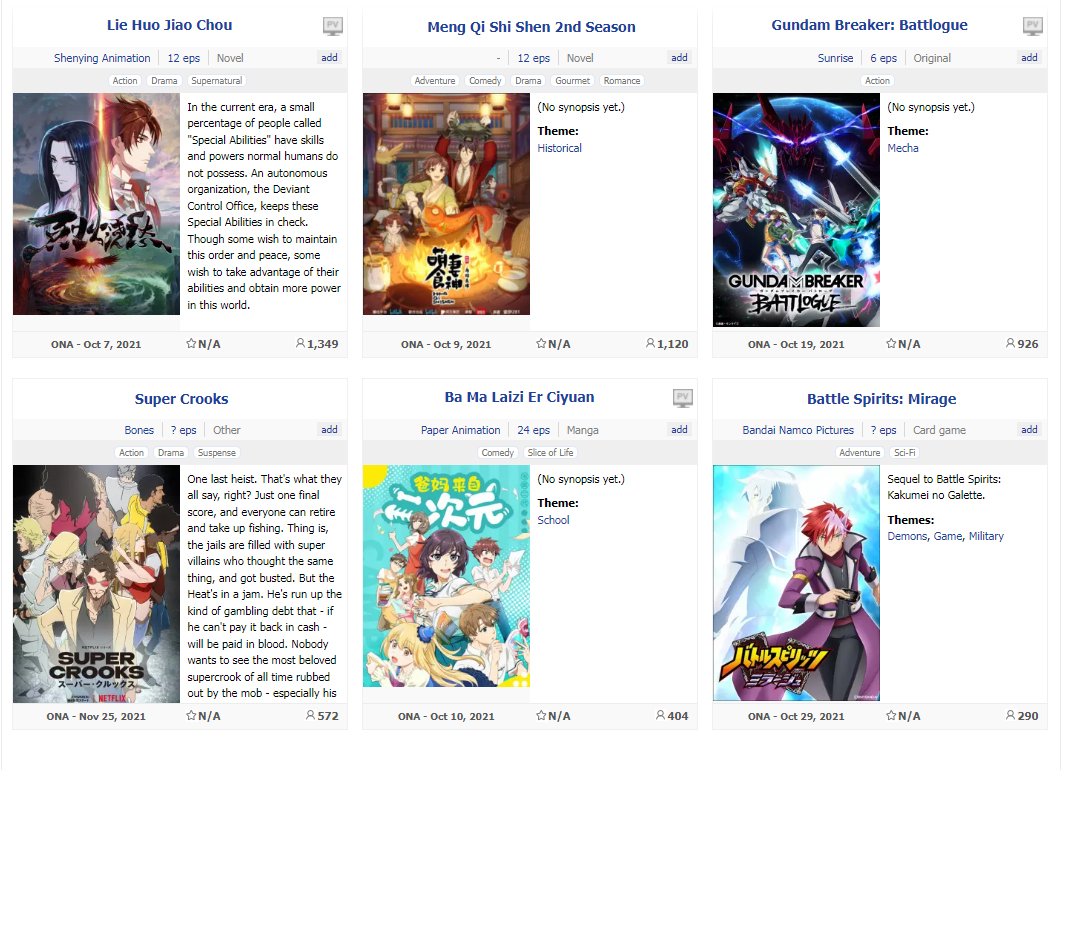
Task: Click score star on Lie Huo Jiao Chou
Action: coord(191,344)
